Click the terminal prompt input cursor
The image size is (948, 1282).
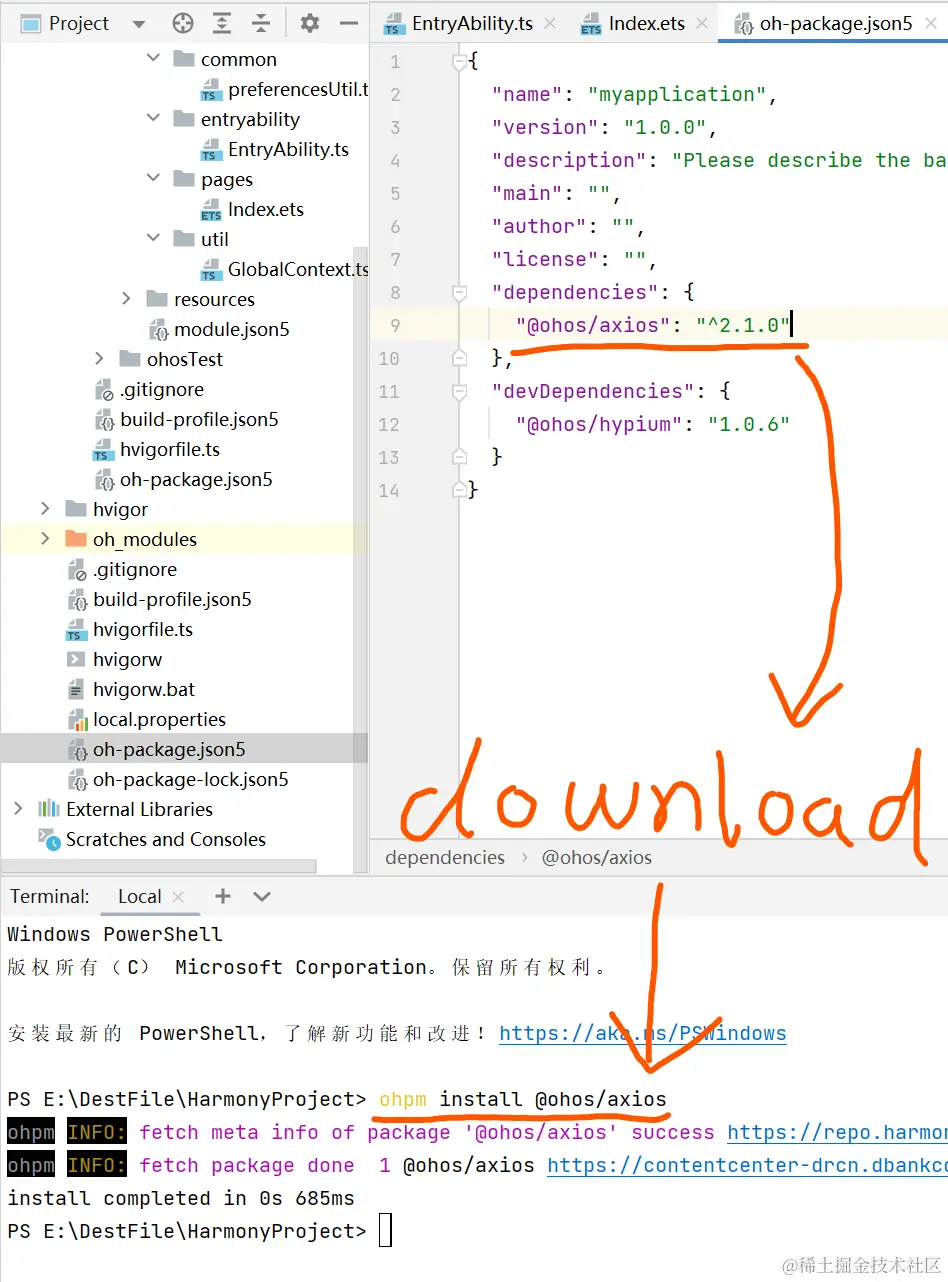click(x=385, y=1232)
